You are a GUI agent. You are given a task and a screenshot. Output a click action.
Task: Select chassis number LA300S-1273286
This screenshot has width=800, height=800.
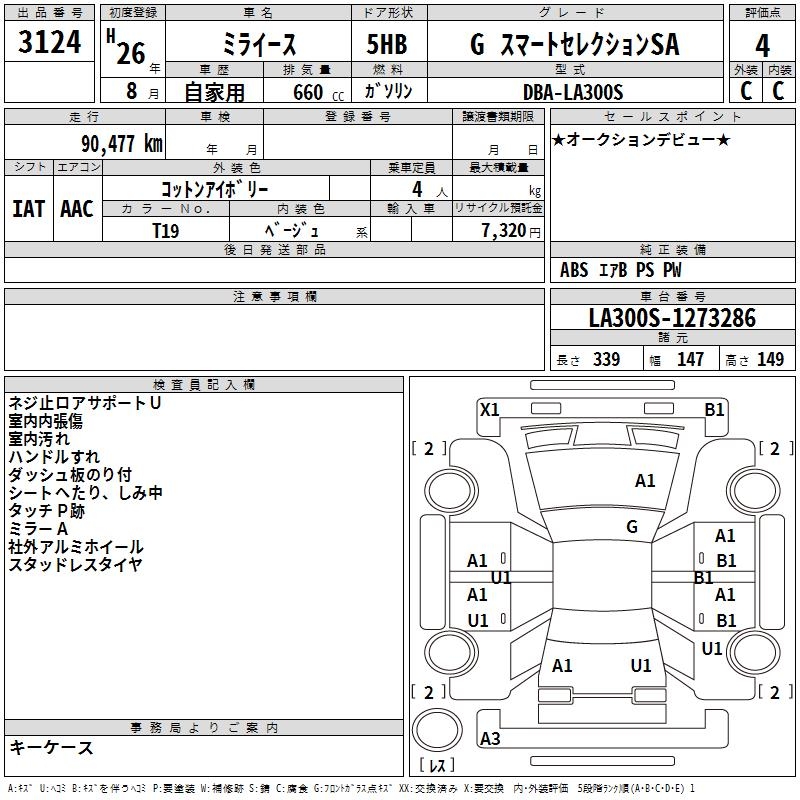click(672, 318)
